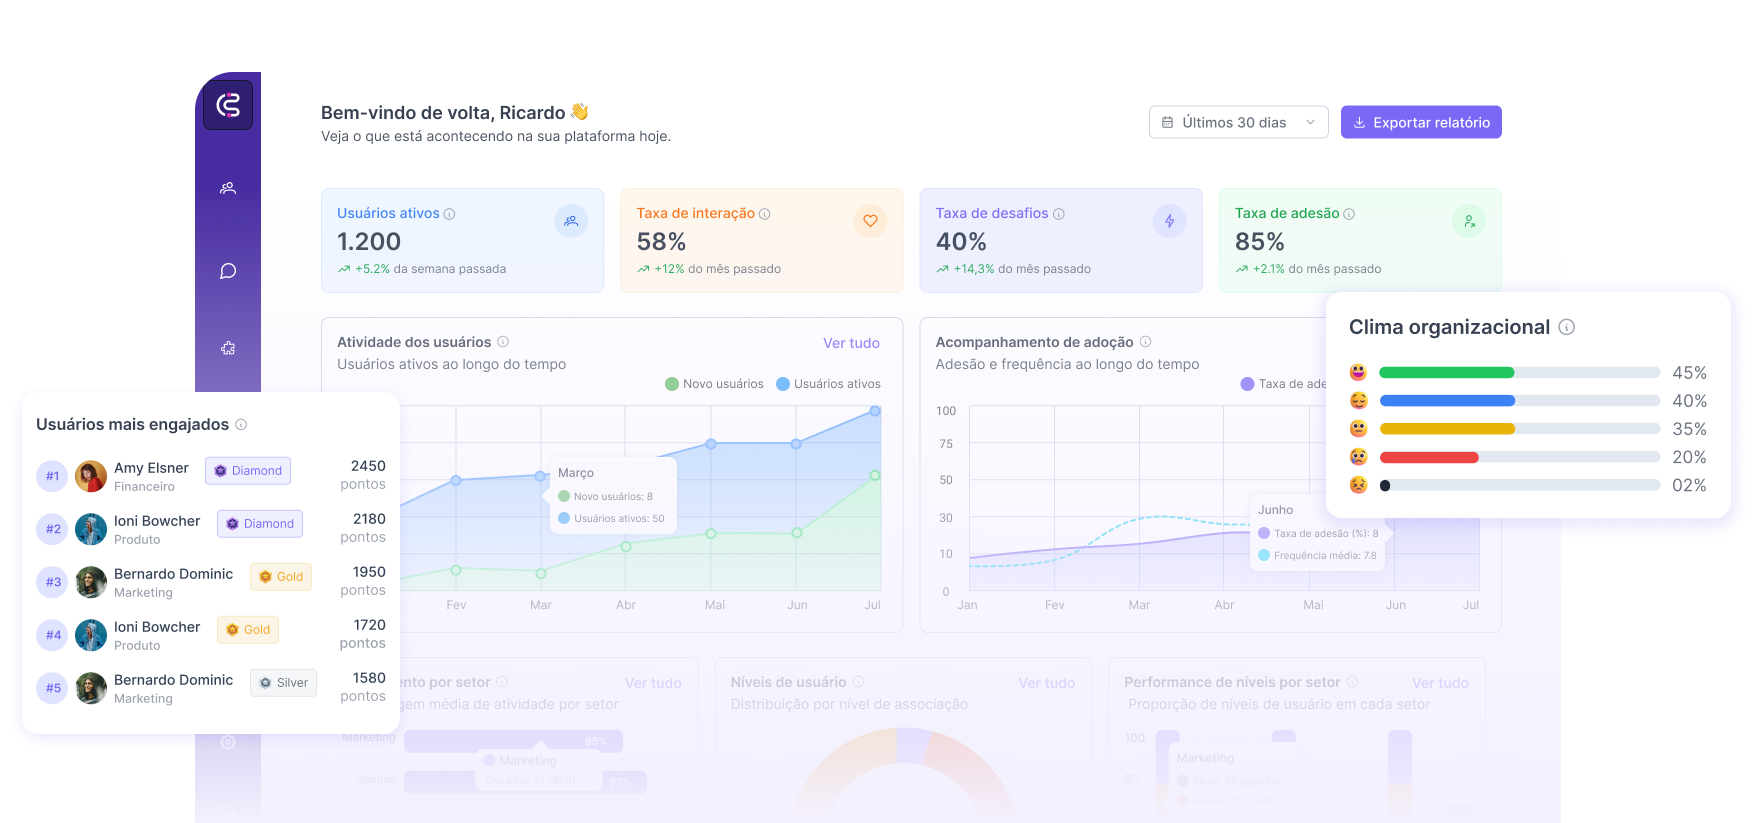This screenshot has width=1756, height=823.
Task: Open the puzzle piece integrations icon
Action: point(228,348)
